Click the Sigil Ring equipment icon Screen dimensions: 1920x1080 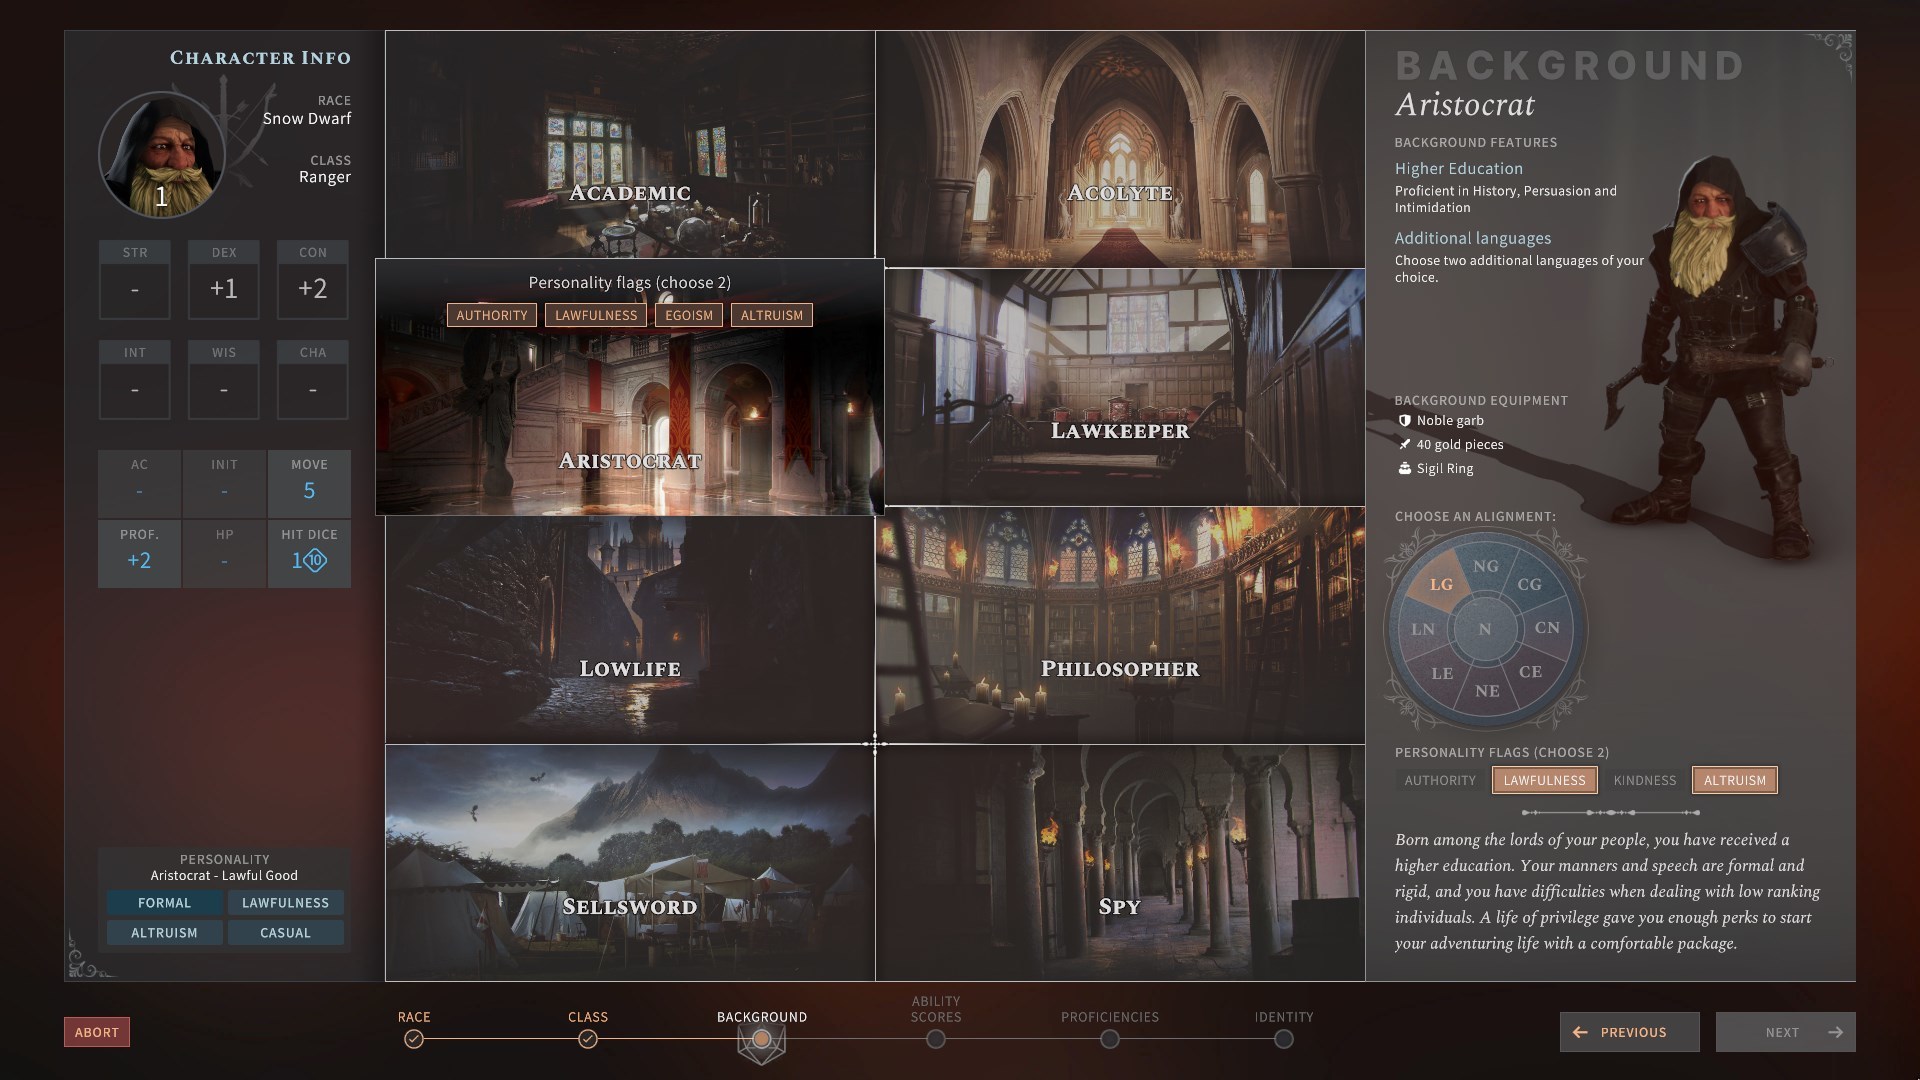[1402, 468]
